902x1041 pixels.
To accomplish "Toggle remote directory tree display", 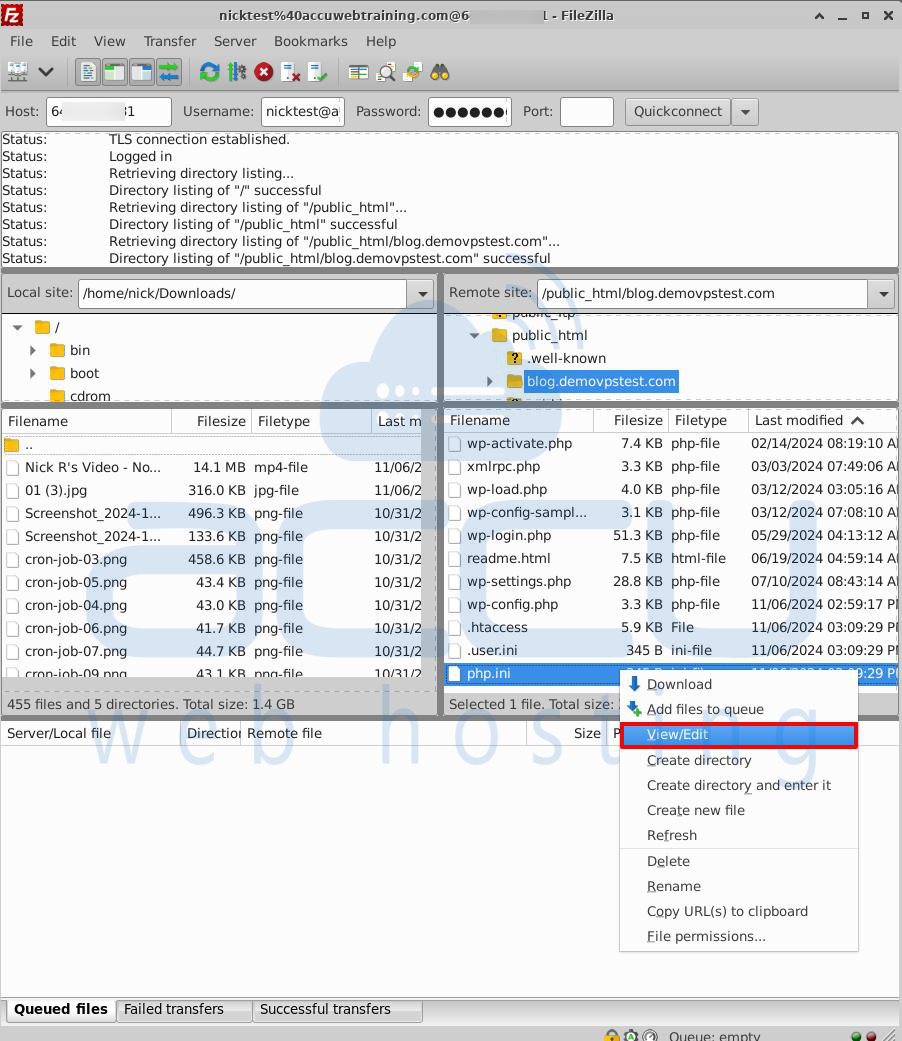I will [x=142, y=72].
